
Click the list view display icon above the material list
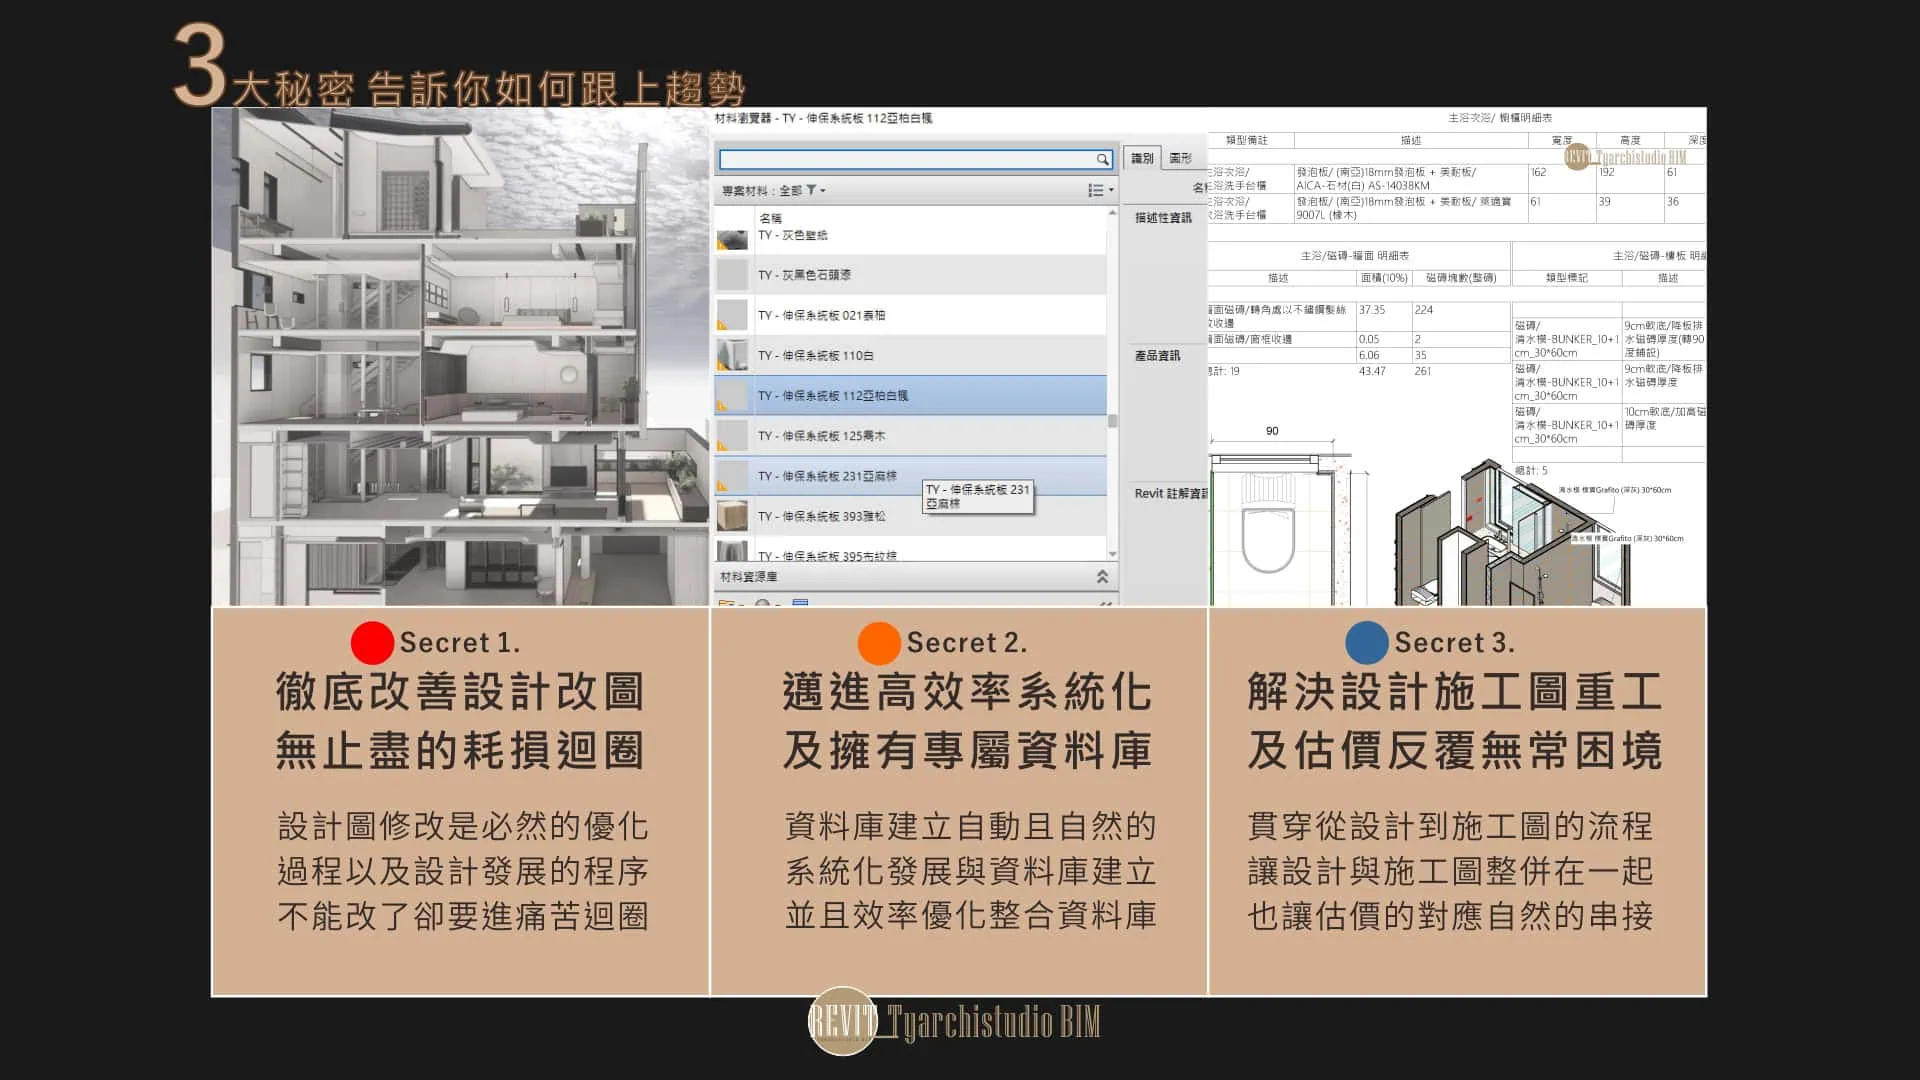point(1094,190)
